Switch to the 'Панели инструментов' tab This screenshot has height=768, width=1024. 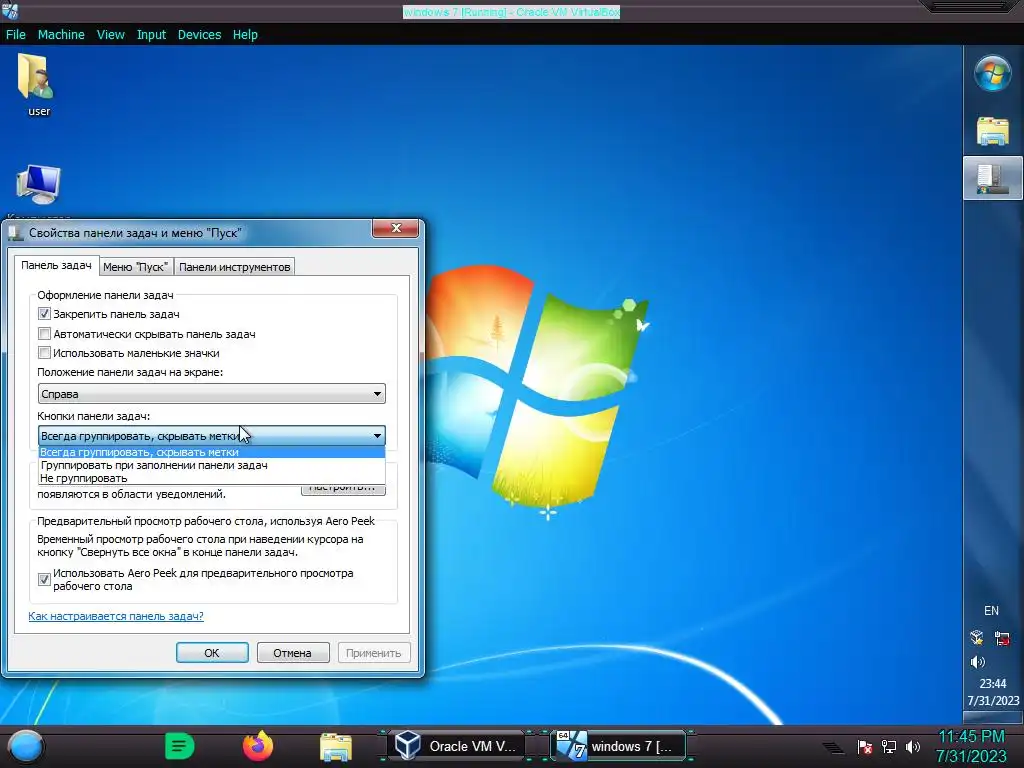coord(234,266)
